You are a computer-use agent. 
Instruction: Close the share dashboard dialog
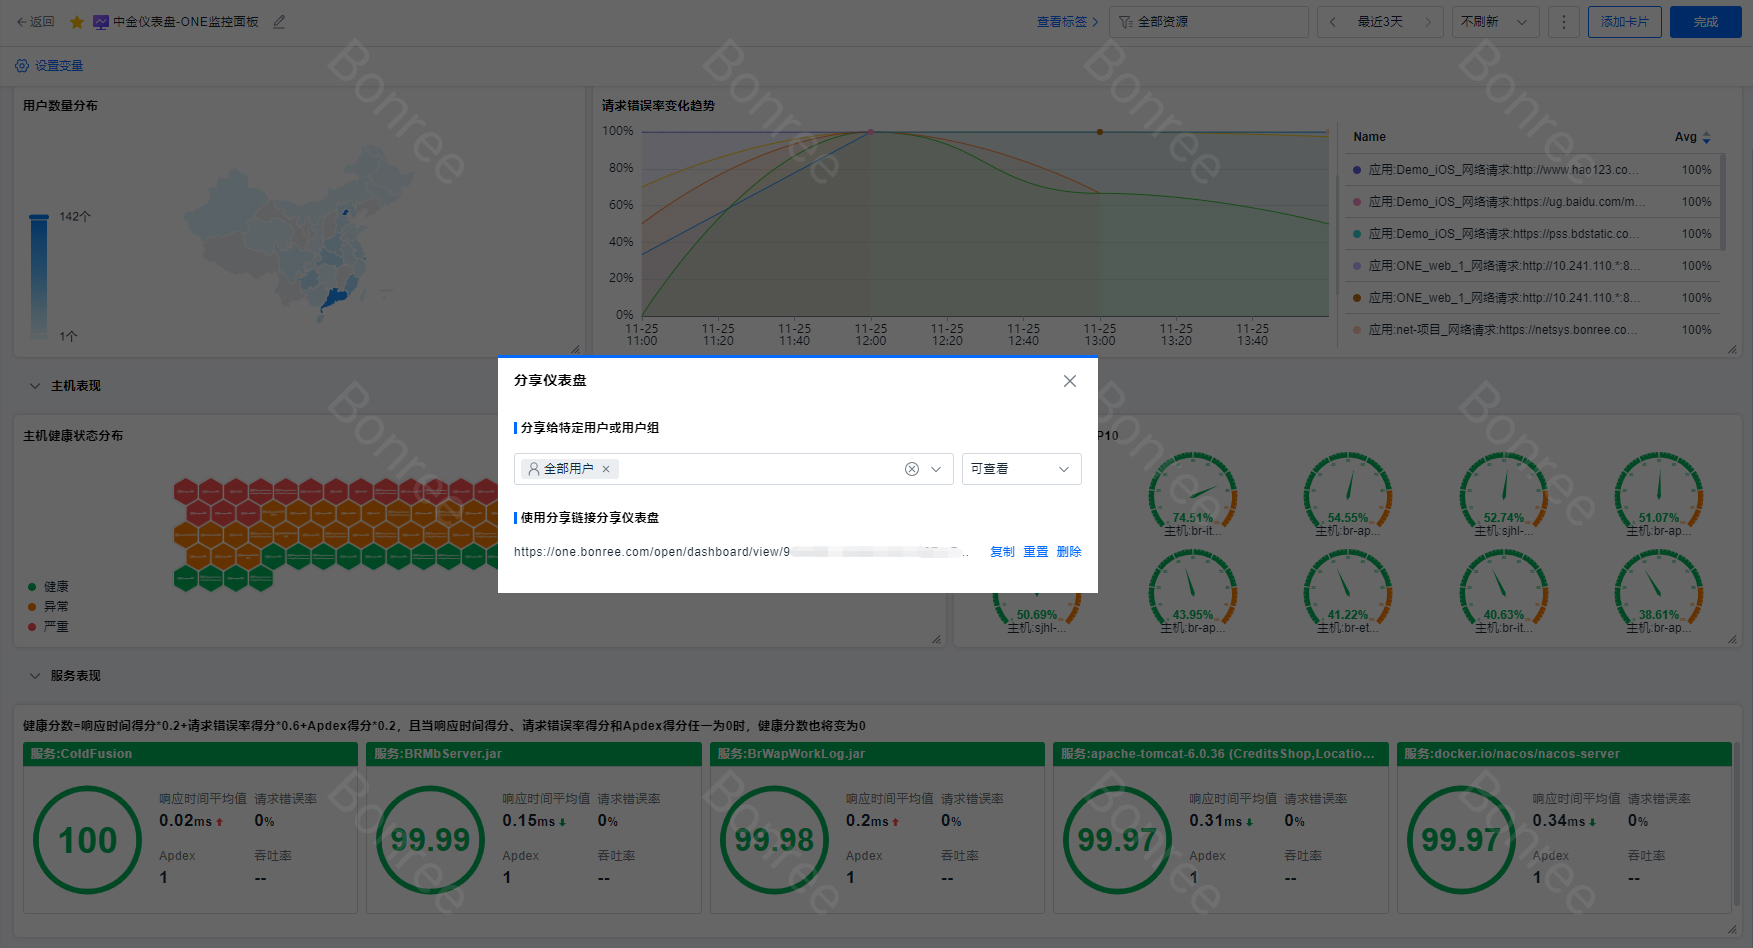(1069, 381)
